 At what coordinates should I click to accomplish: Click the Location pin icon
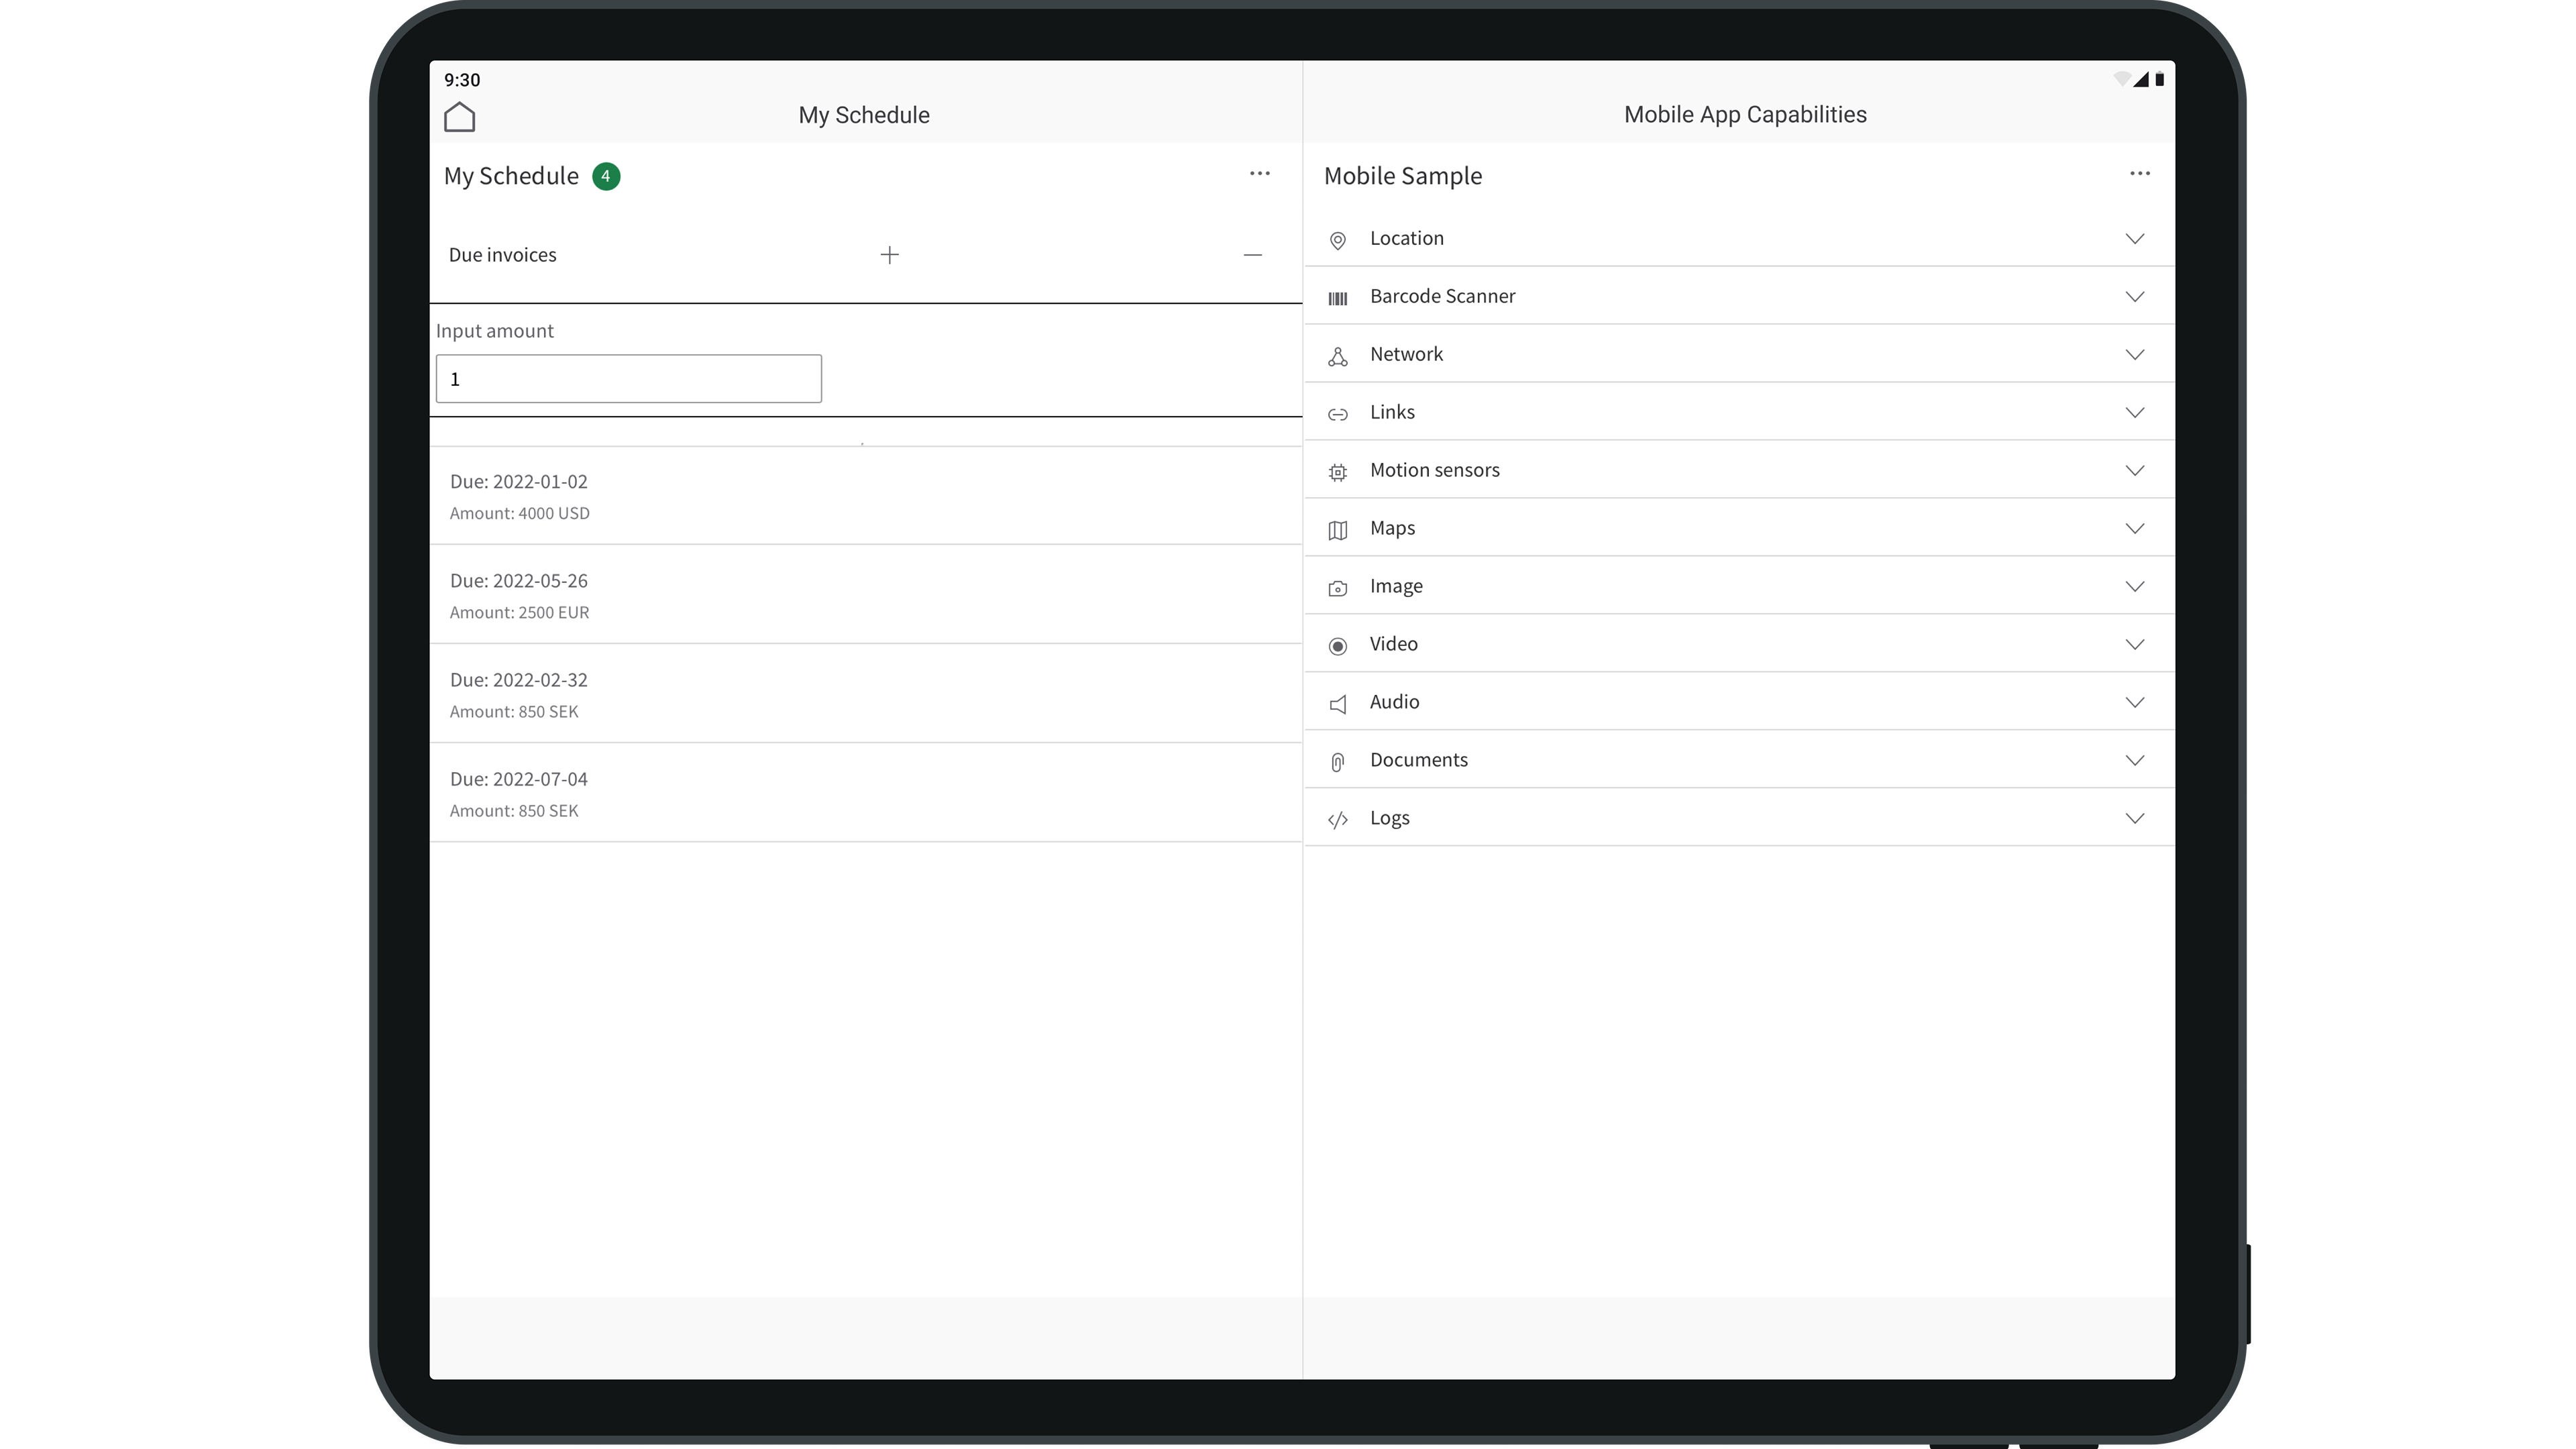[1337, 240]
